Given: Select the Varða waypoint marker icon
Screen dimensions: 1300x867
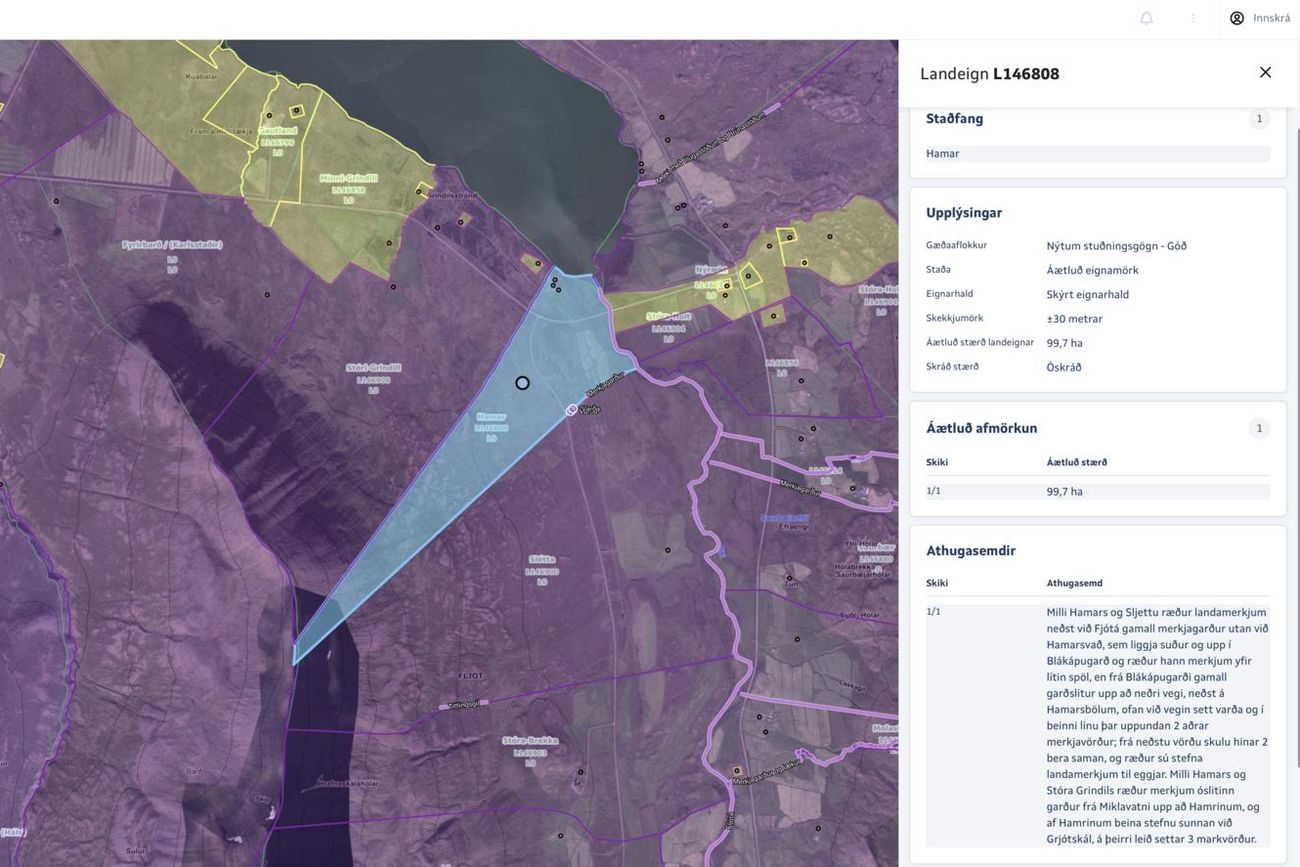Looking at the screenshot, I should (x=571, y=409).
